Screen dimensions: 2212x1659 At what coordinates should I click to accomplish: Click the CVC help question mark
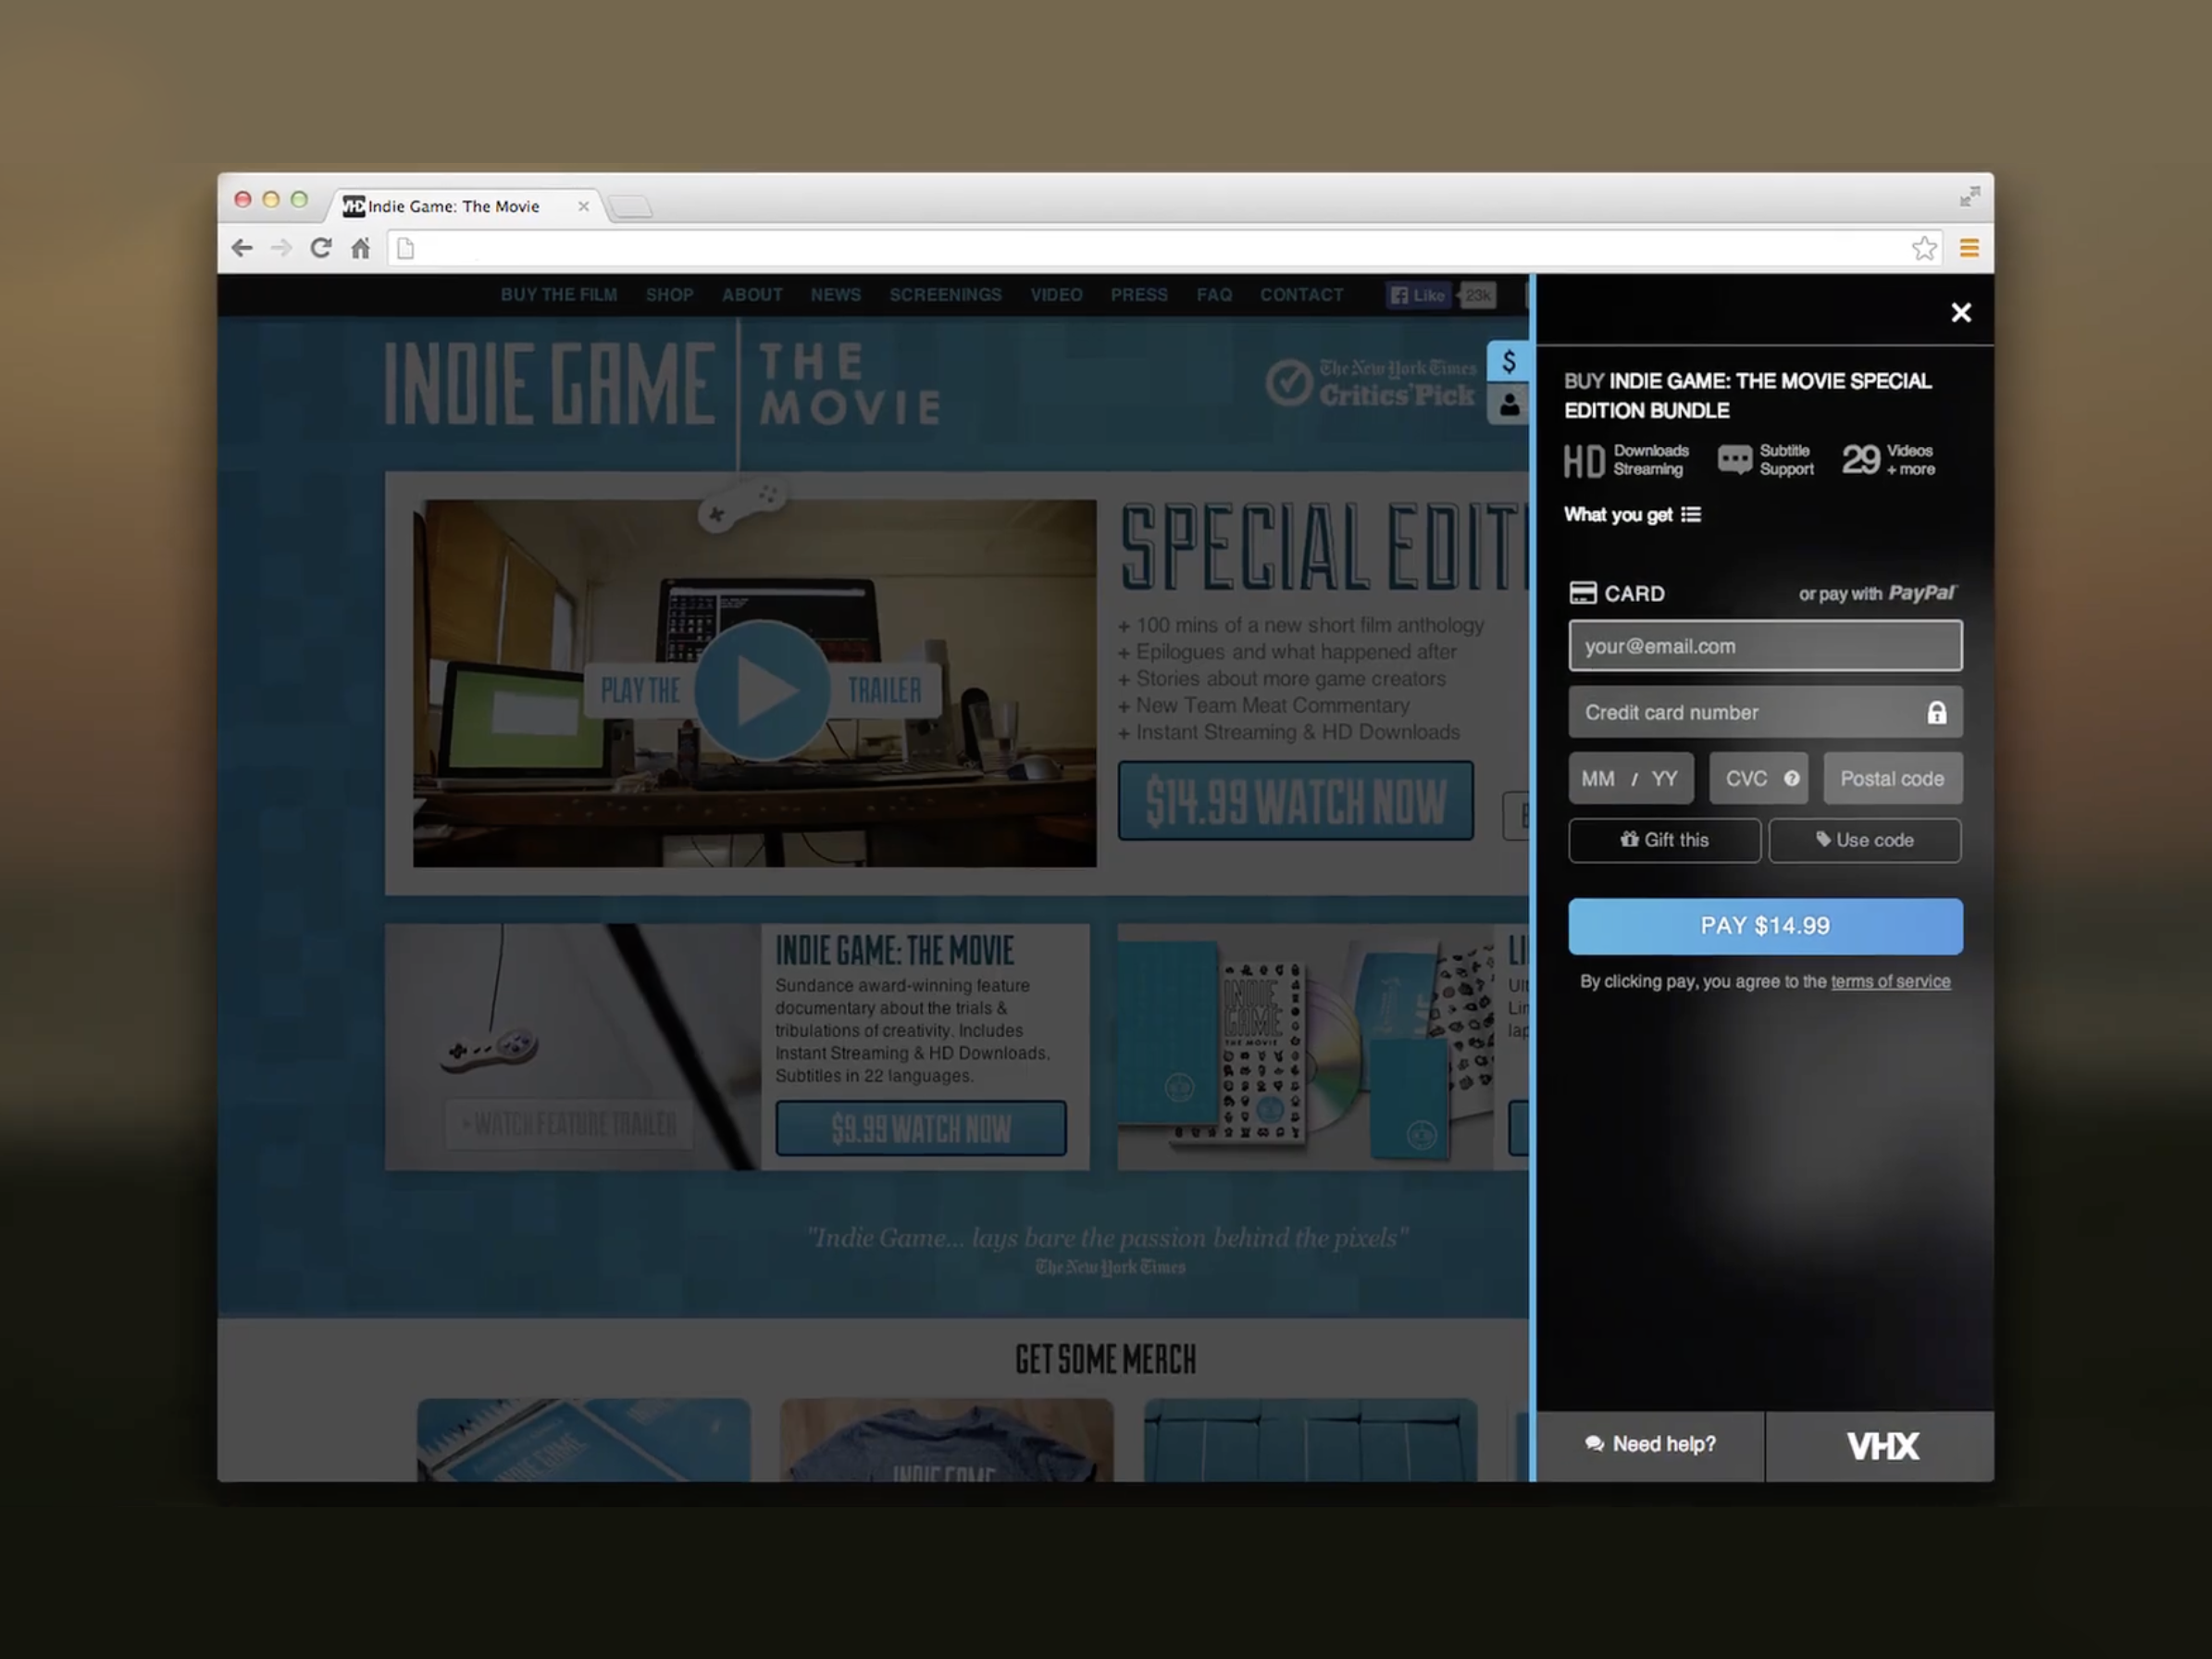[x=1791, y=778]
